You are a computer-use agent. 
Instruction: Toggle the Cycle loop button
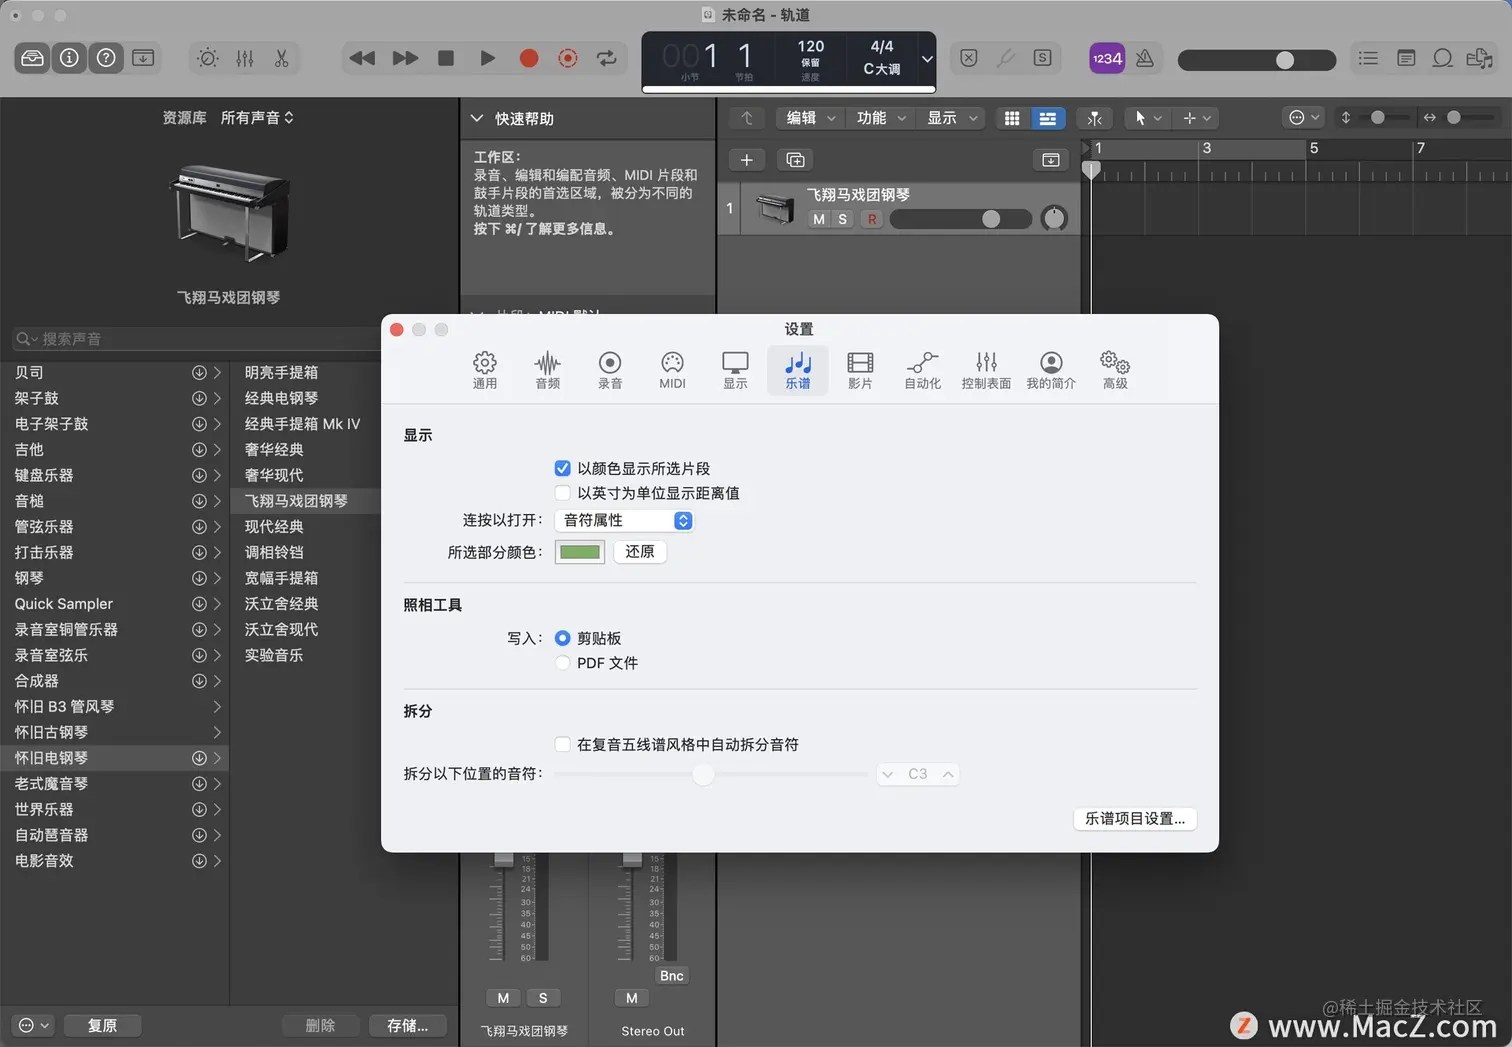point(607,58)
